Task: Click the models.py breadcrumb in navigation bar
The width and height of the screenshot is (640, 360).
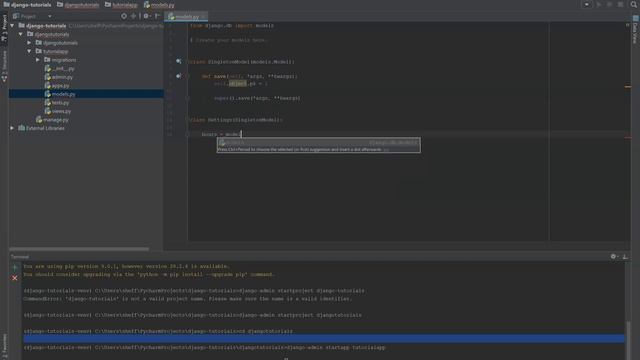Action: (x=159, y=5)
